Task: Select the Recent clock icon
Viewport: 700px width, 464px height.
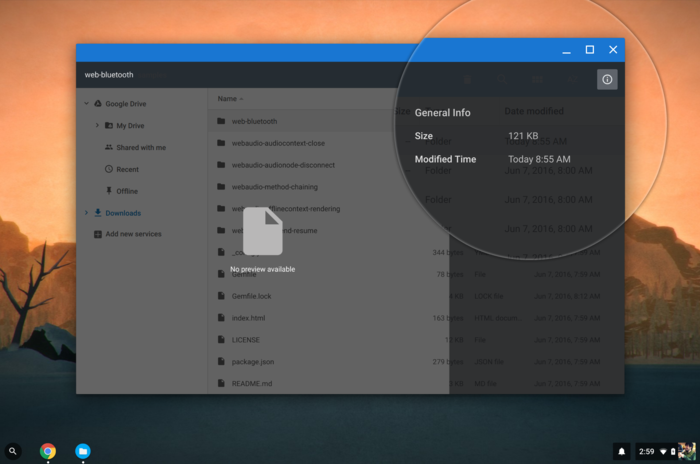Action: [109, 169]
